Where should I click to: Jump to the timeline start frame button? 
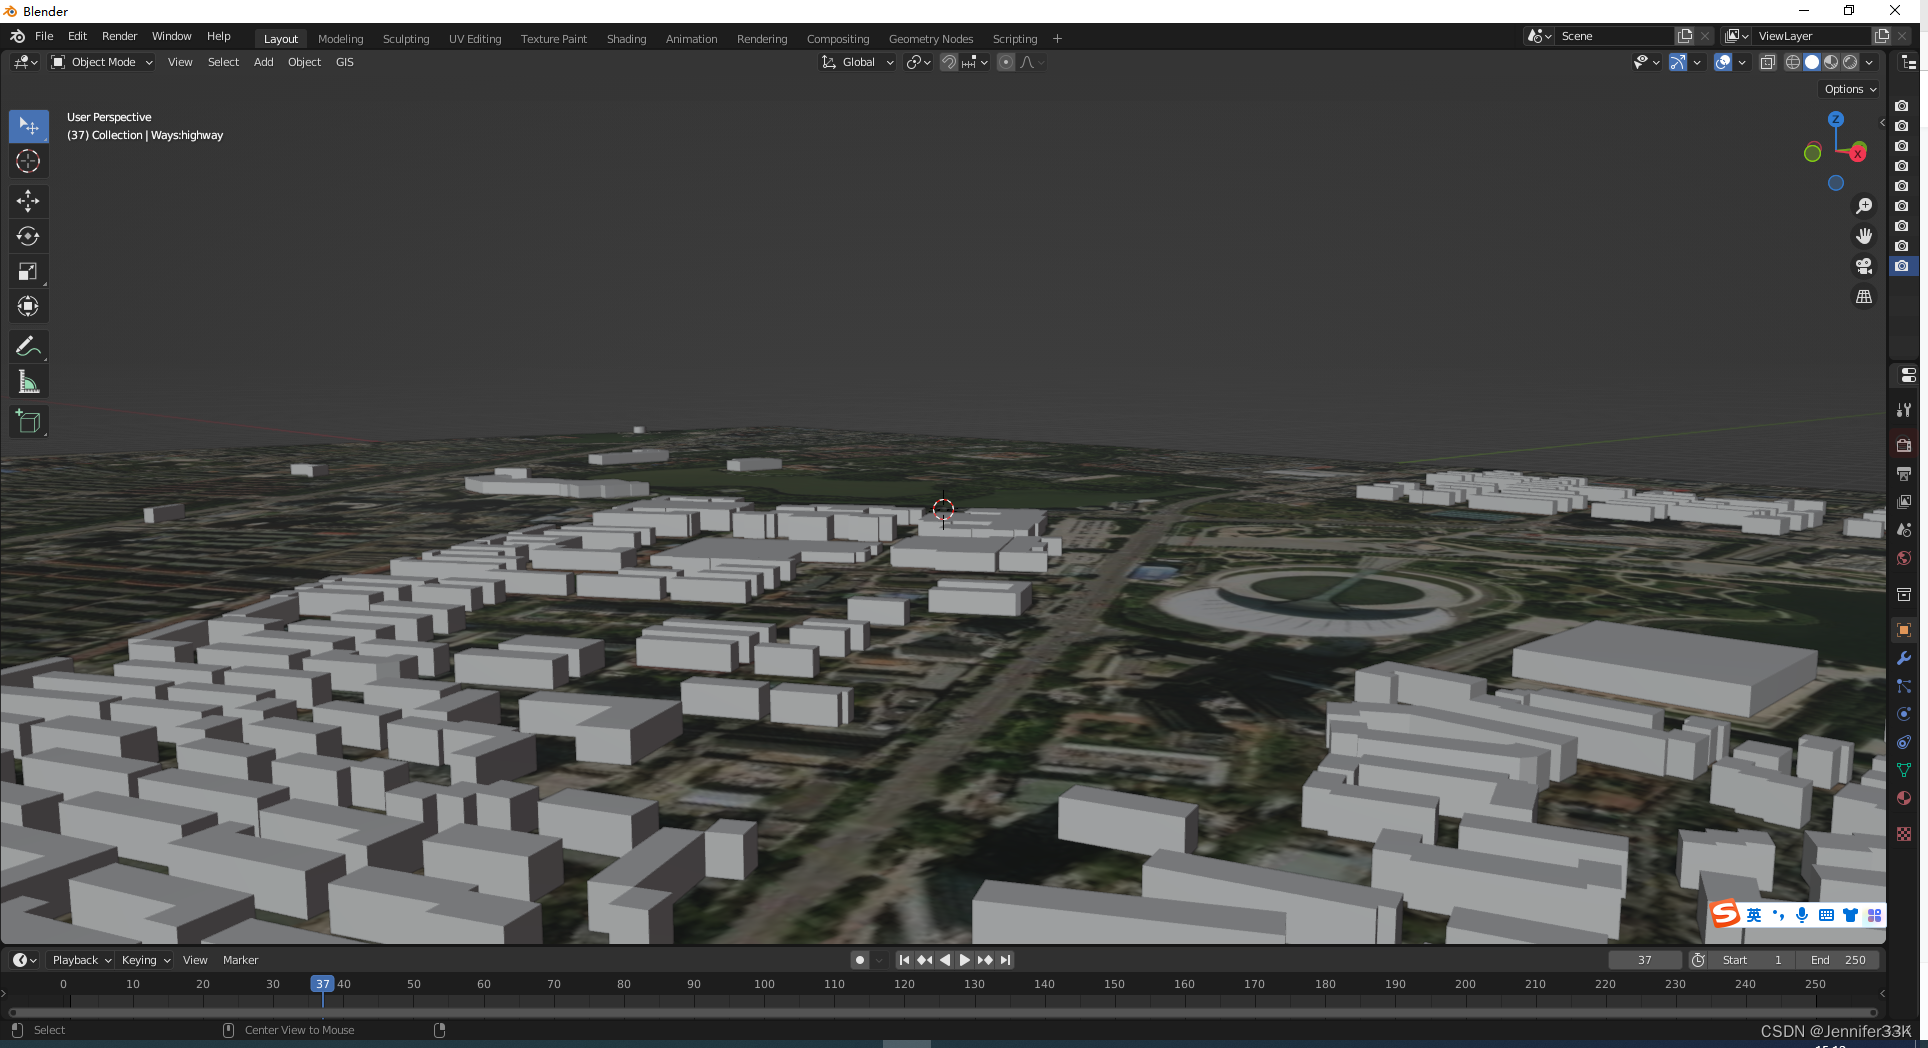tap(904, 960)
